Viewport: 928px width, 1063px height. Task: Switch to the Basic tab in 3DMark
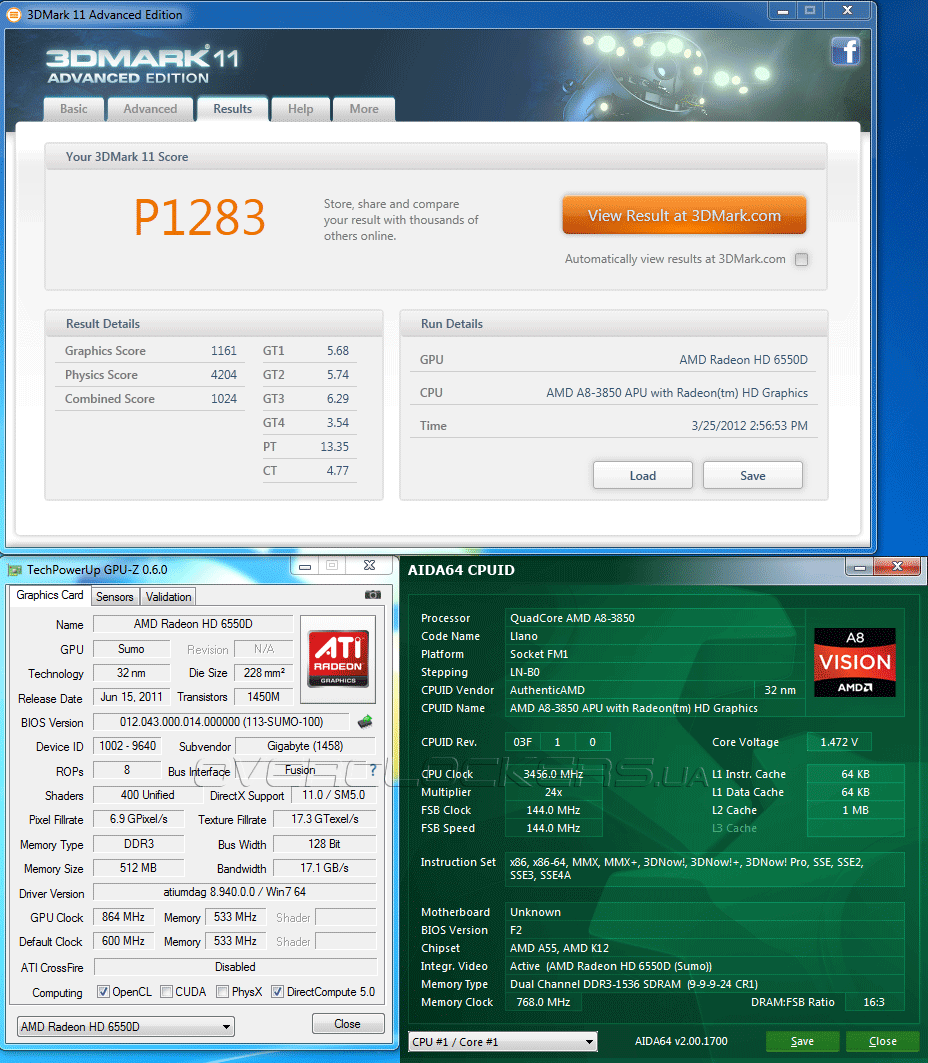[x=74, y=109]
